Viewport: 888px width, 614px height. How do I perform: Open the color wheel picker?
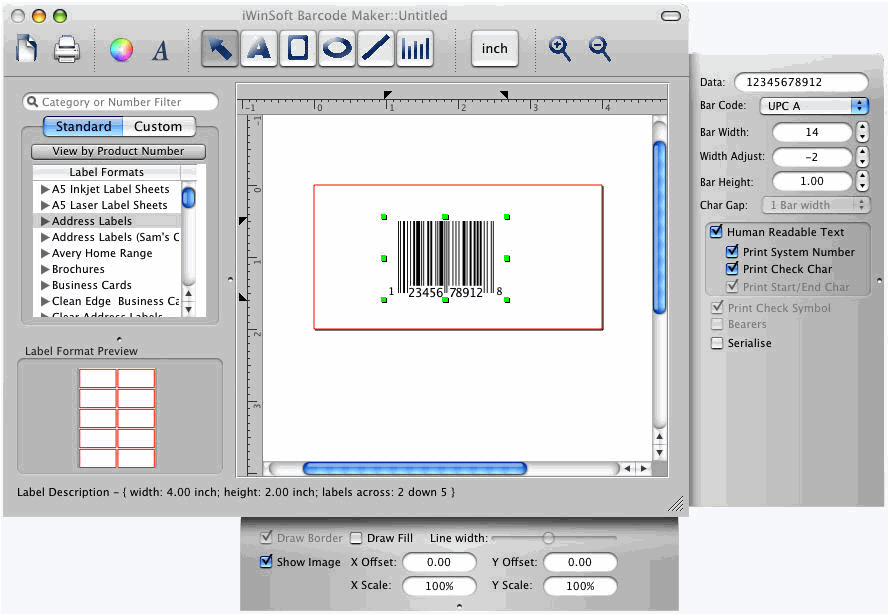(121, 49)
